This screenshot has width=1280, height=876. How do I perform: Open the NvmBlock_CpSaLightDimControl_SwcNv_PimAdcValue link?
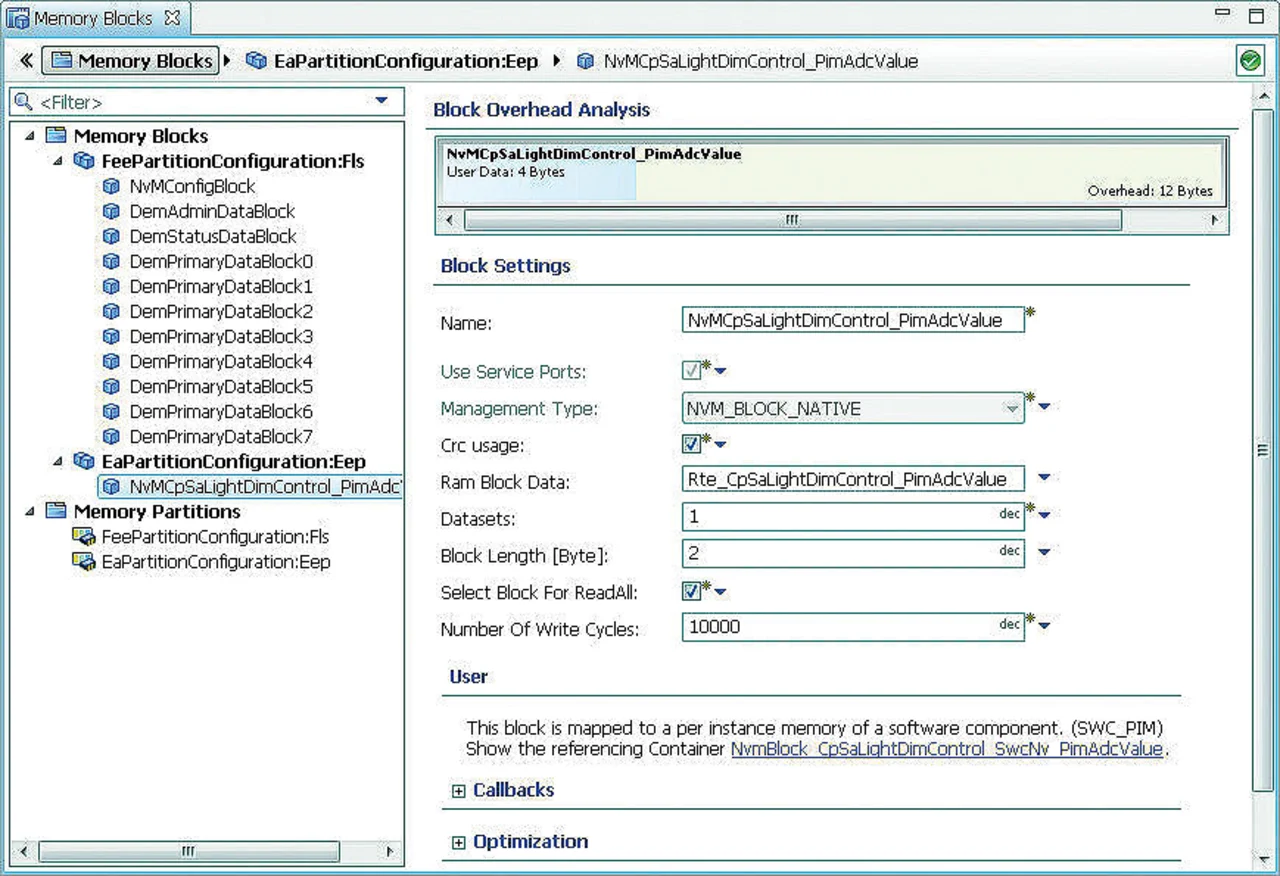tap(946, 749)
